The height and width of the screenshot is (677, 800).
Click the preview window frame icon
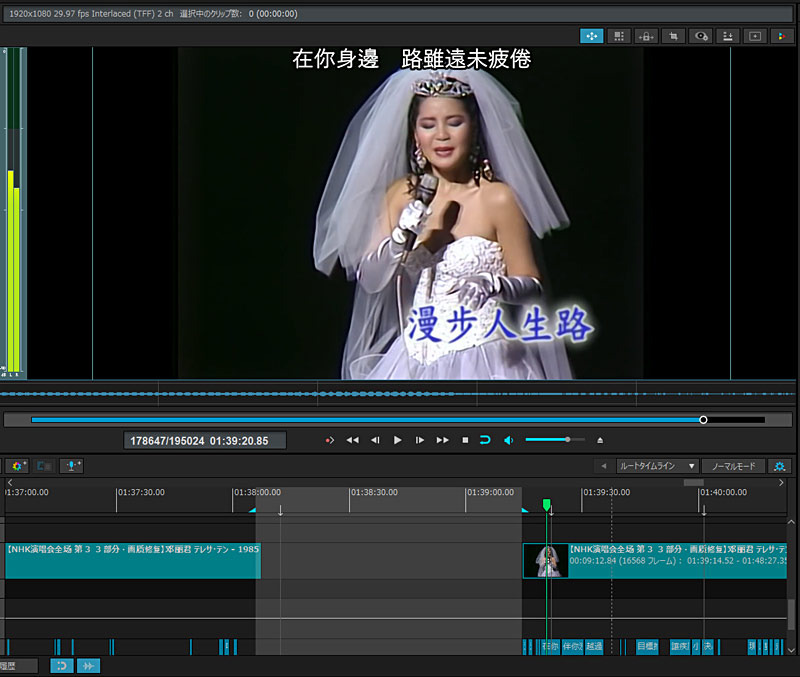[x=755, y=36]
